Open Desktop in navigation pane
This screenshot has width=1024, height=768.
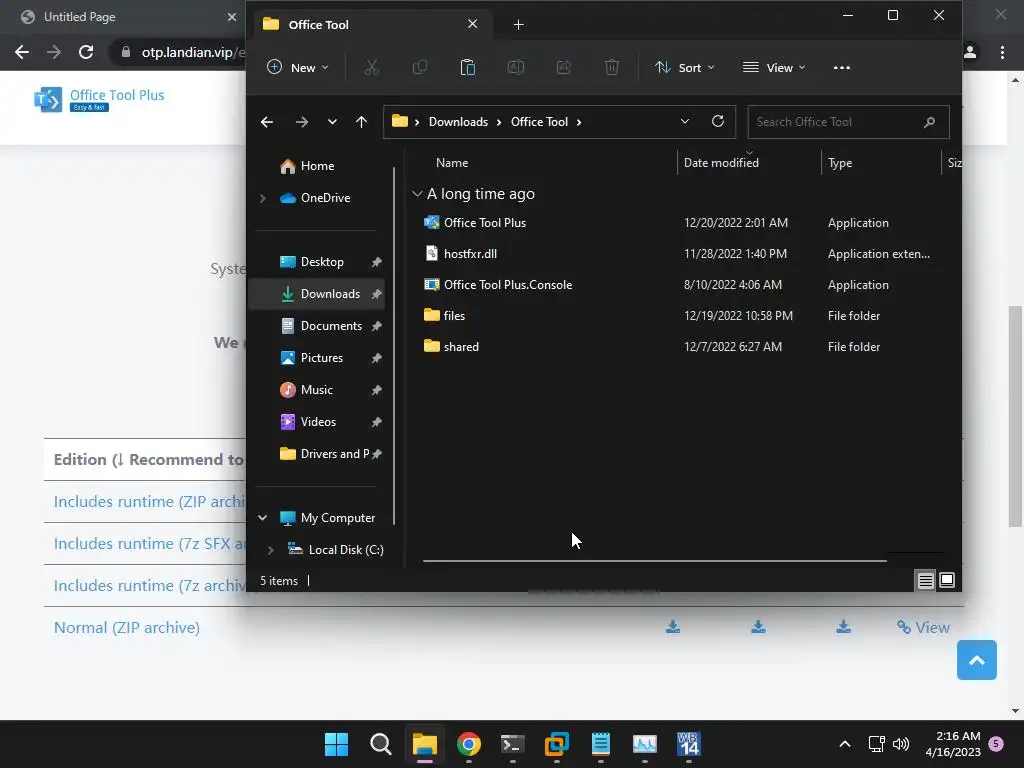(x=320, y=262)
